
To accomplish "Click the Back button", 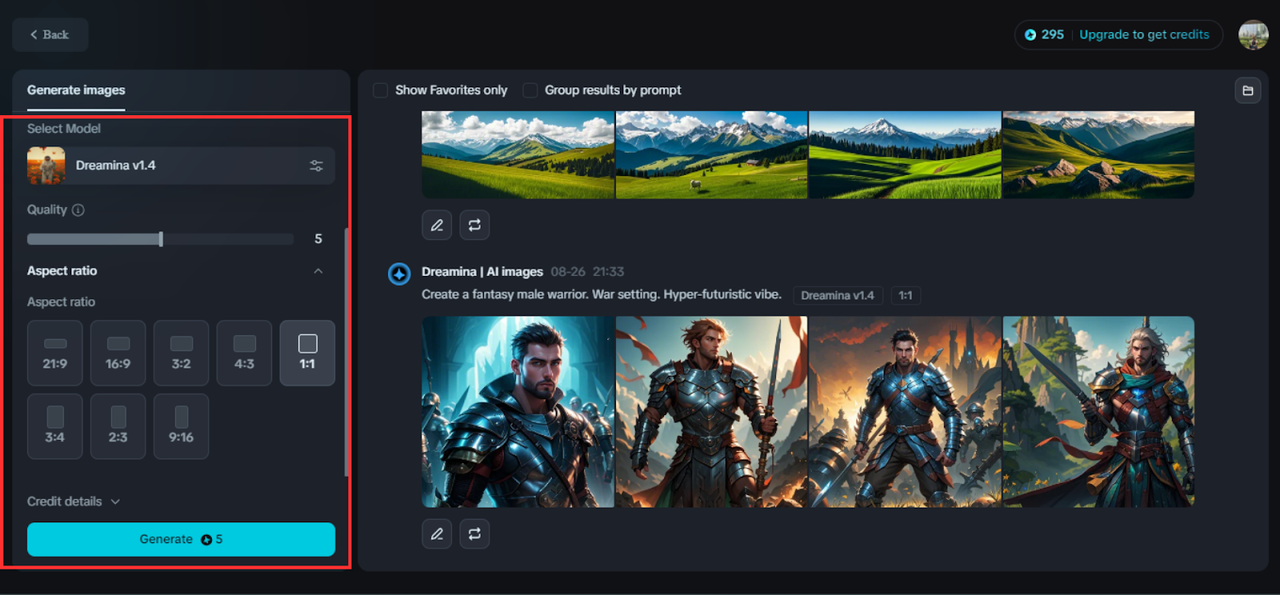I will pos(50,35).
